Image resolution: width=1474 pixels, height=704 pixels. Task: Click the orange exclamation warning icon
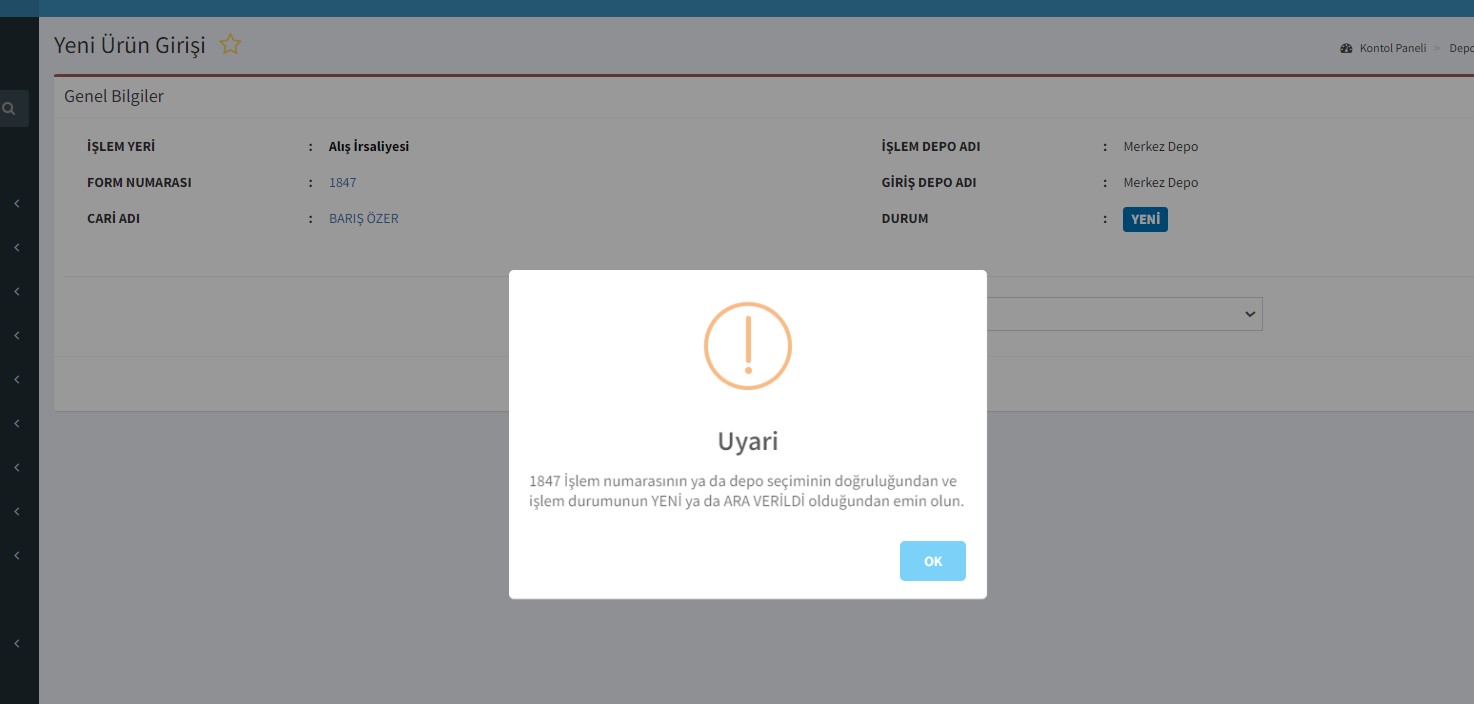[747, 346]
